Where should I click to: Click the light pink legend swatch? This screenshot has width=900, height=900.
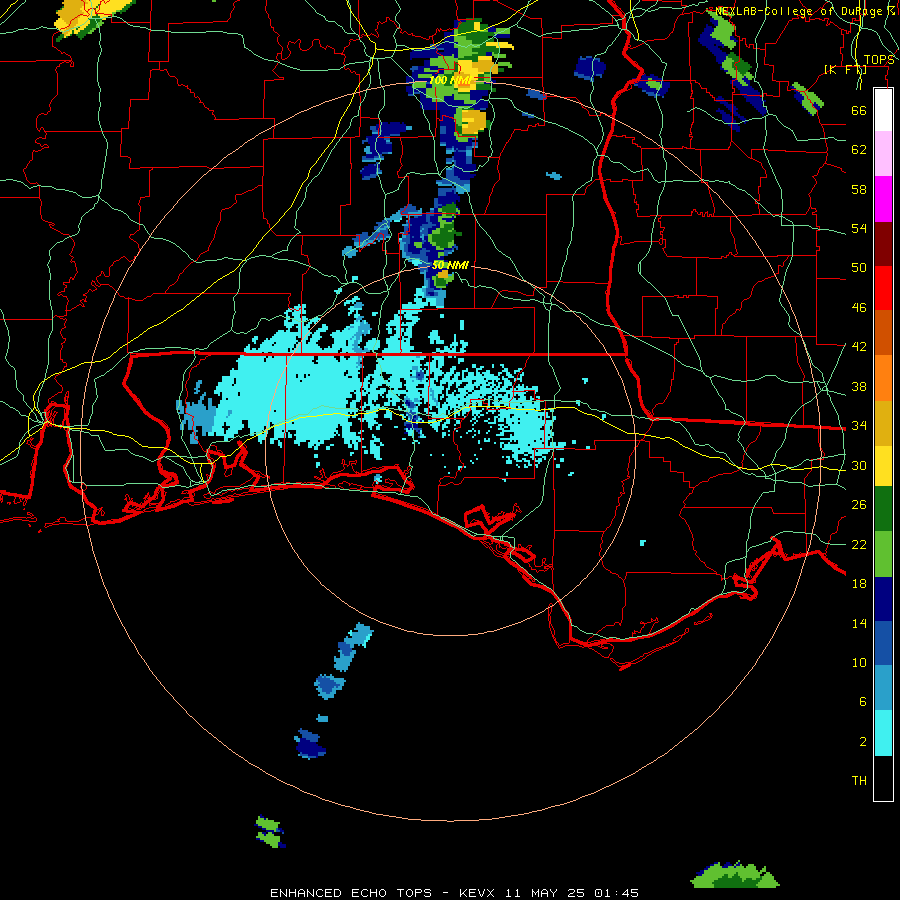(883, 153)
